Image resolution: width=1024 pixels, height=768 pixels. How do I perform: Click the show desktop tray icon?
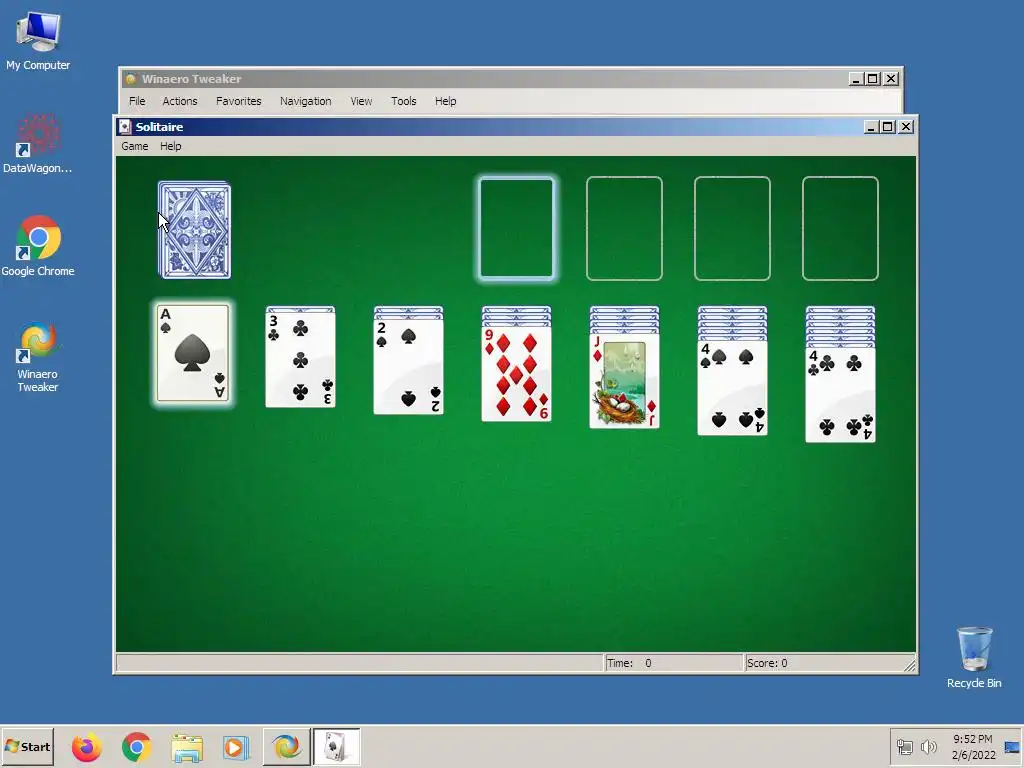click(x=1012, y=747)
